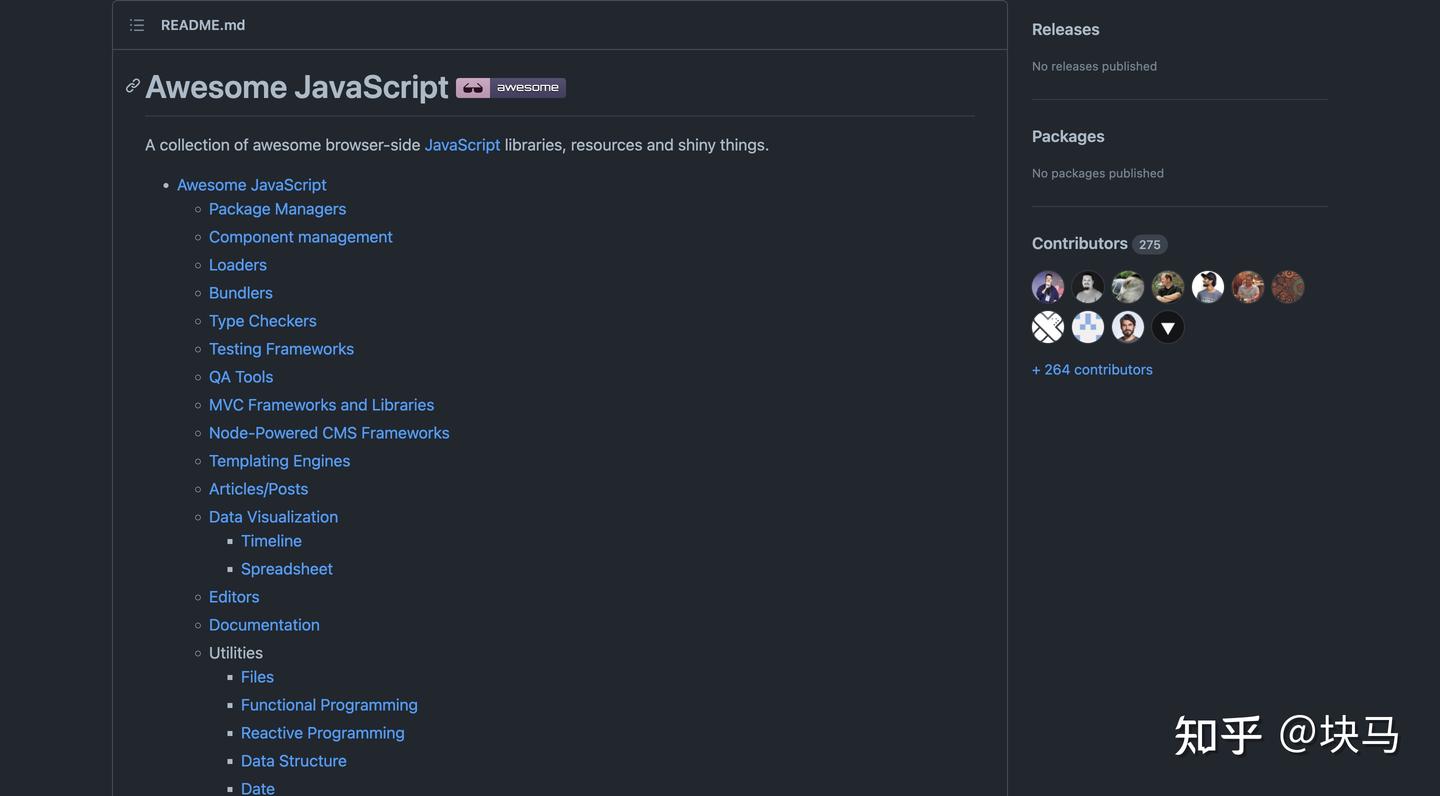Jump to Component management section
The height and width of the screenshot is (796, 1440).
(301, 237)
